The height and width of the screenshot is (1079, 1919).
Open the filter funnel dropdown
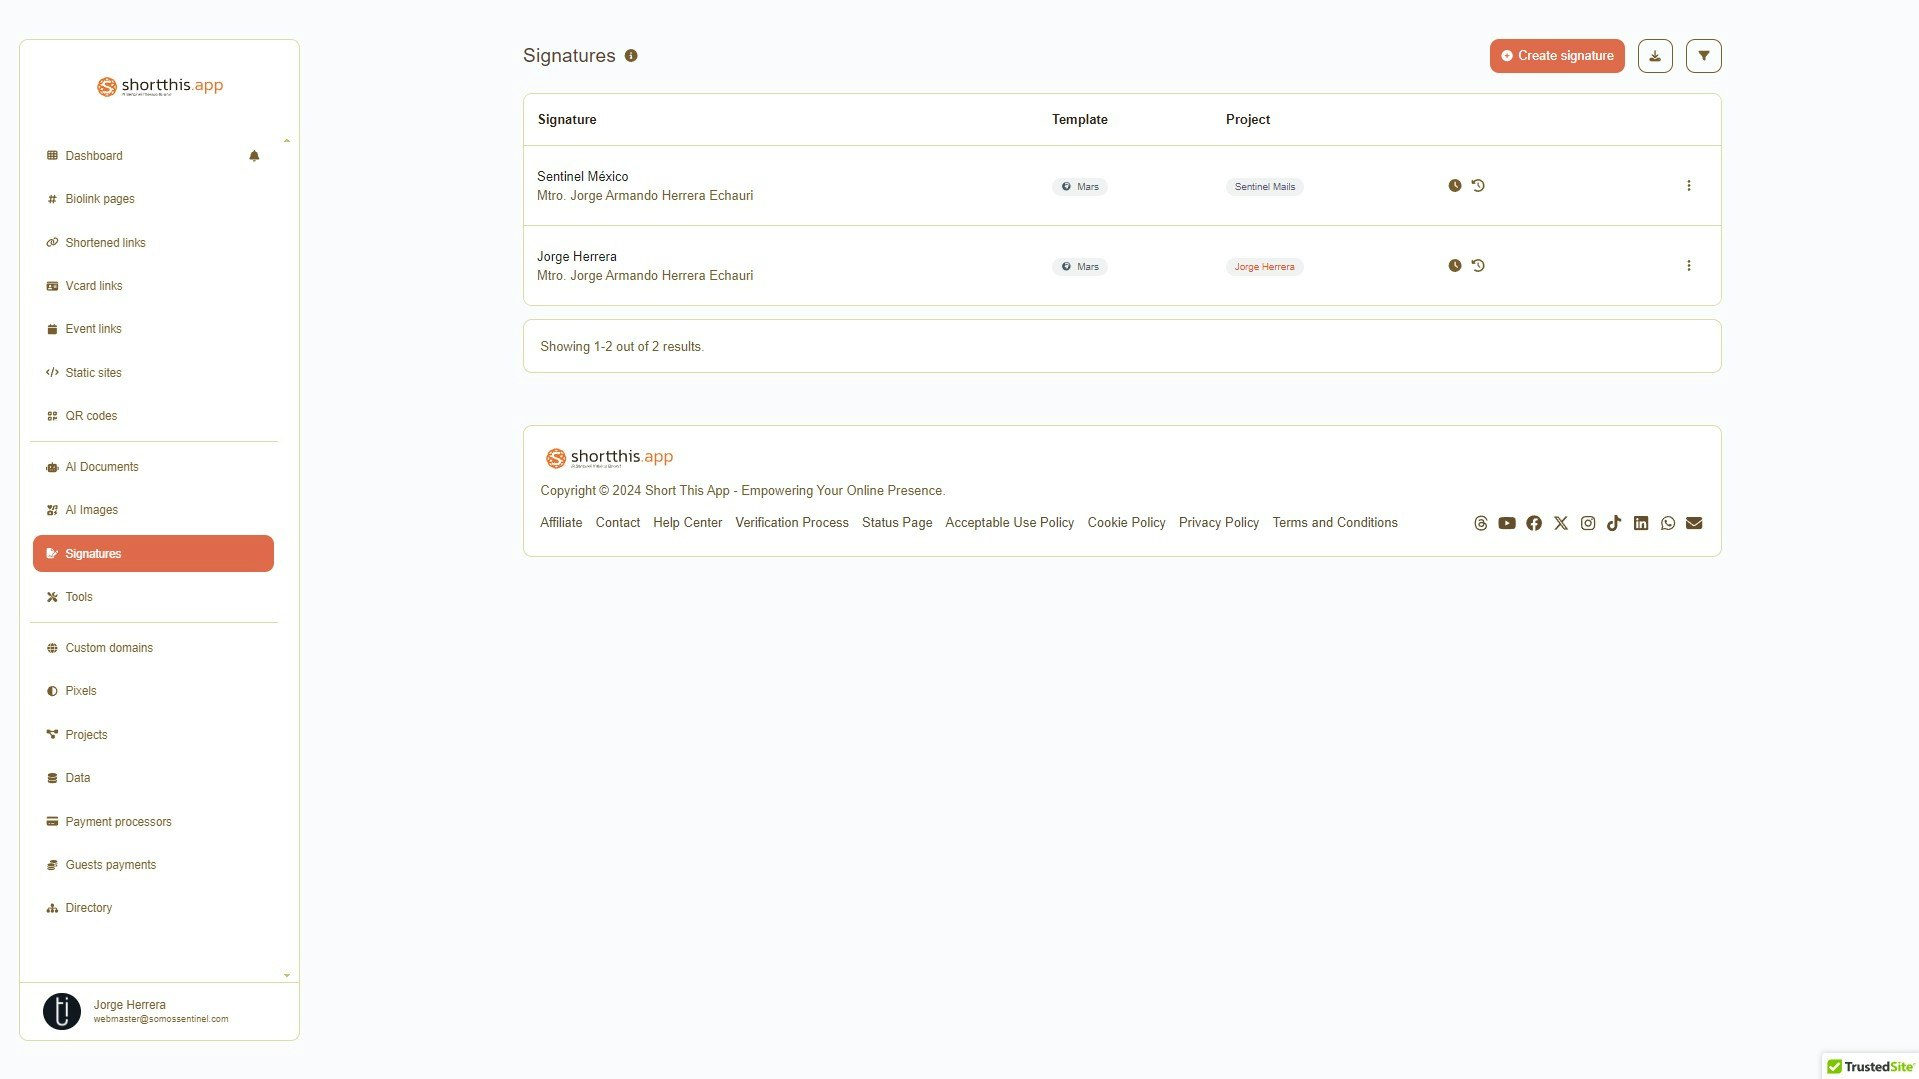tap(1704, 56)
